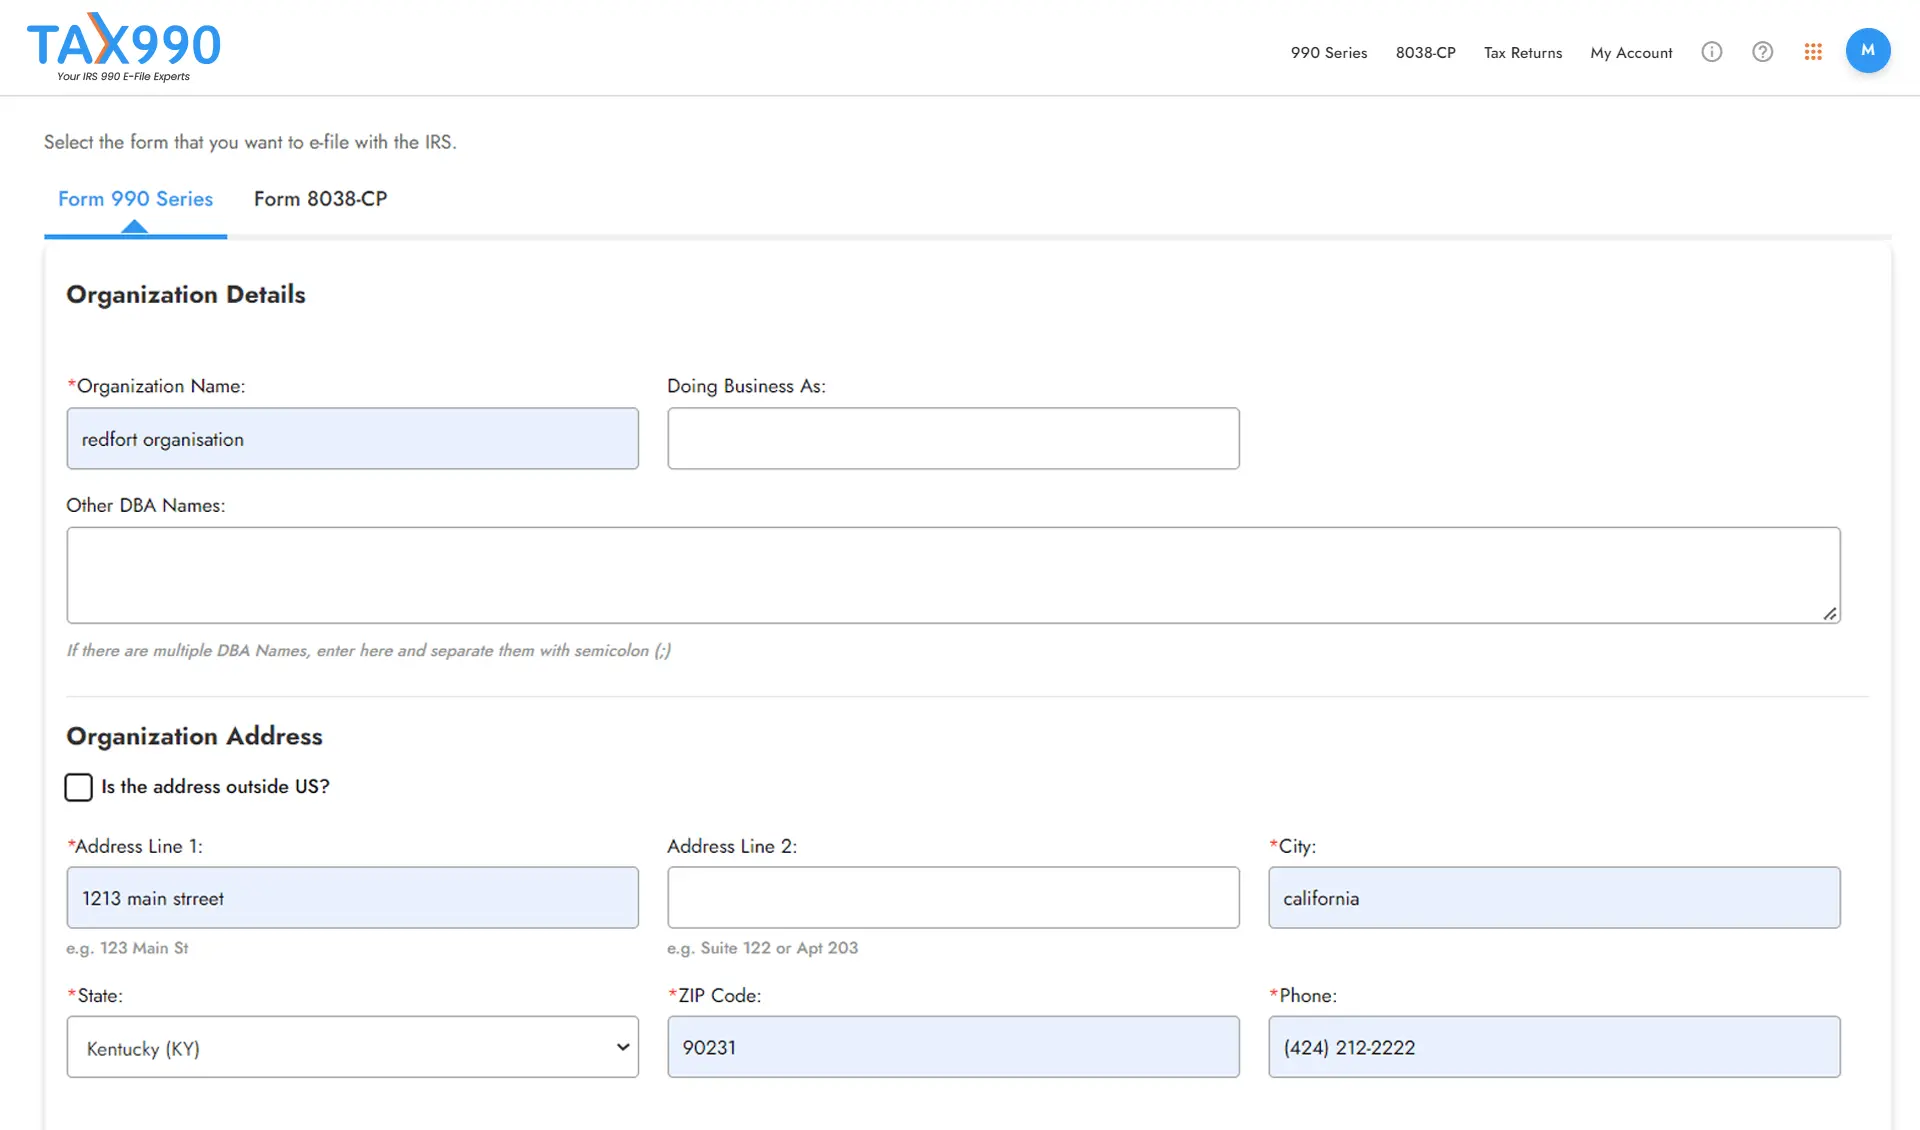Click into the Other DBA Names textarea

click(953, 575)
